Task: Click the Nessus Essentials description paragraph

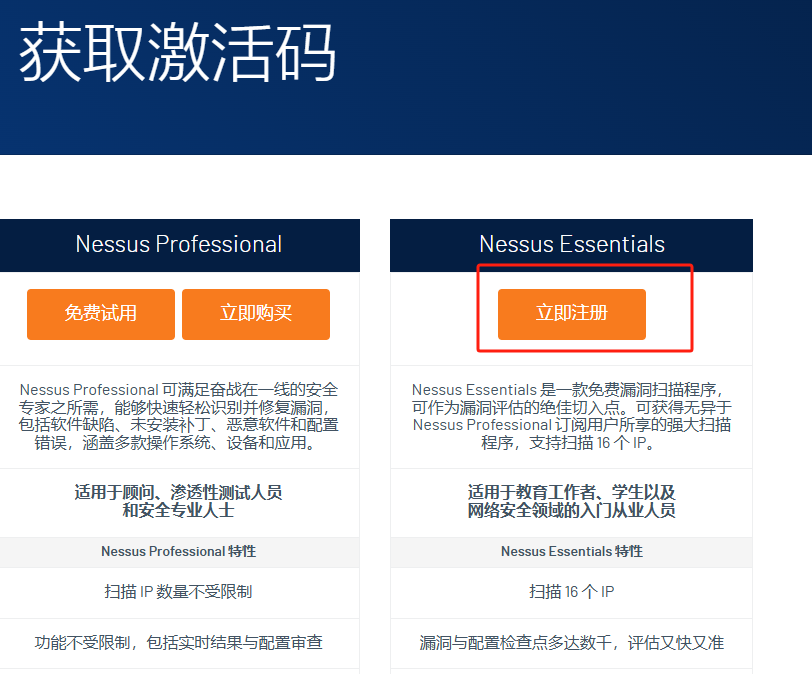Action: (572, 416)
